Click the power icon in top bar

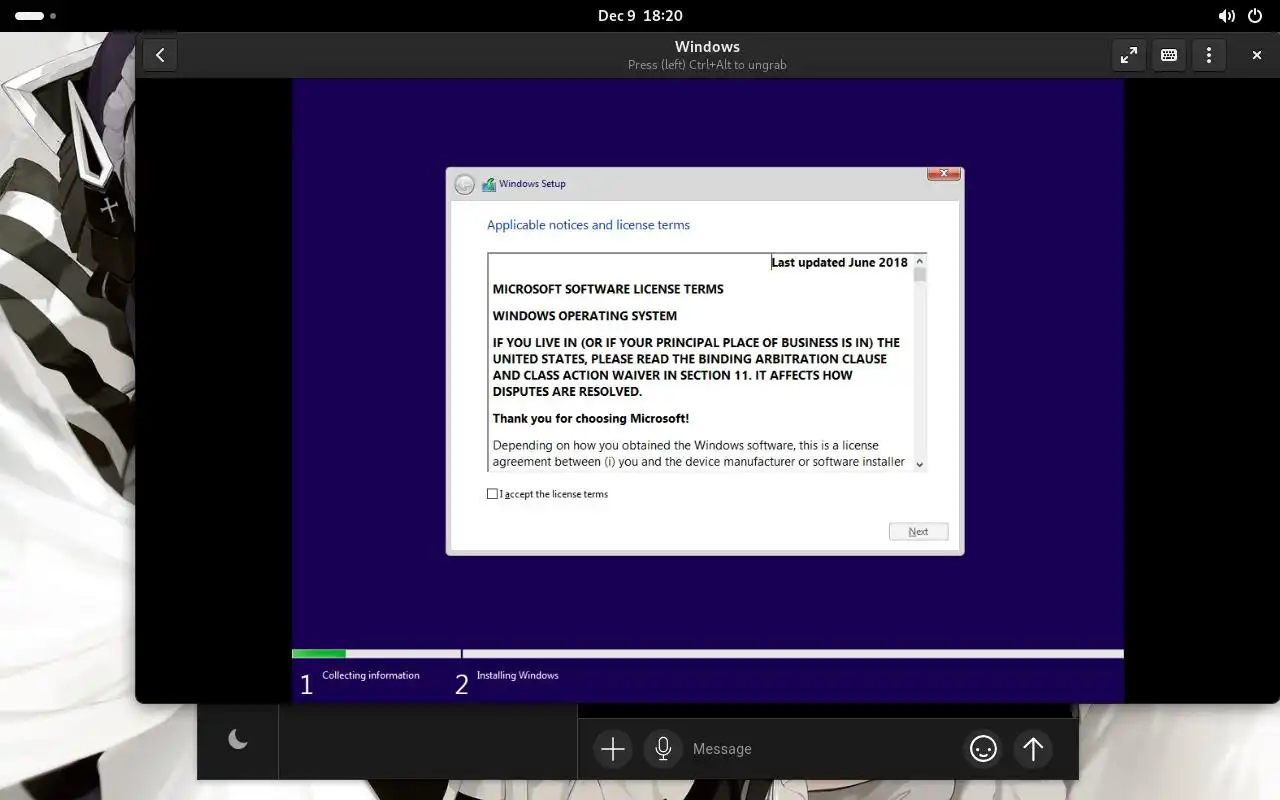pos(1256,16)
